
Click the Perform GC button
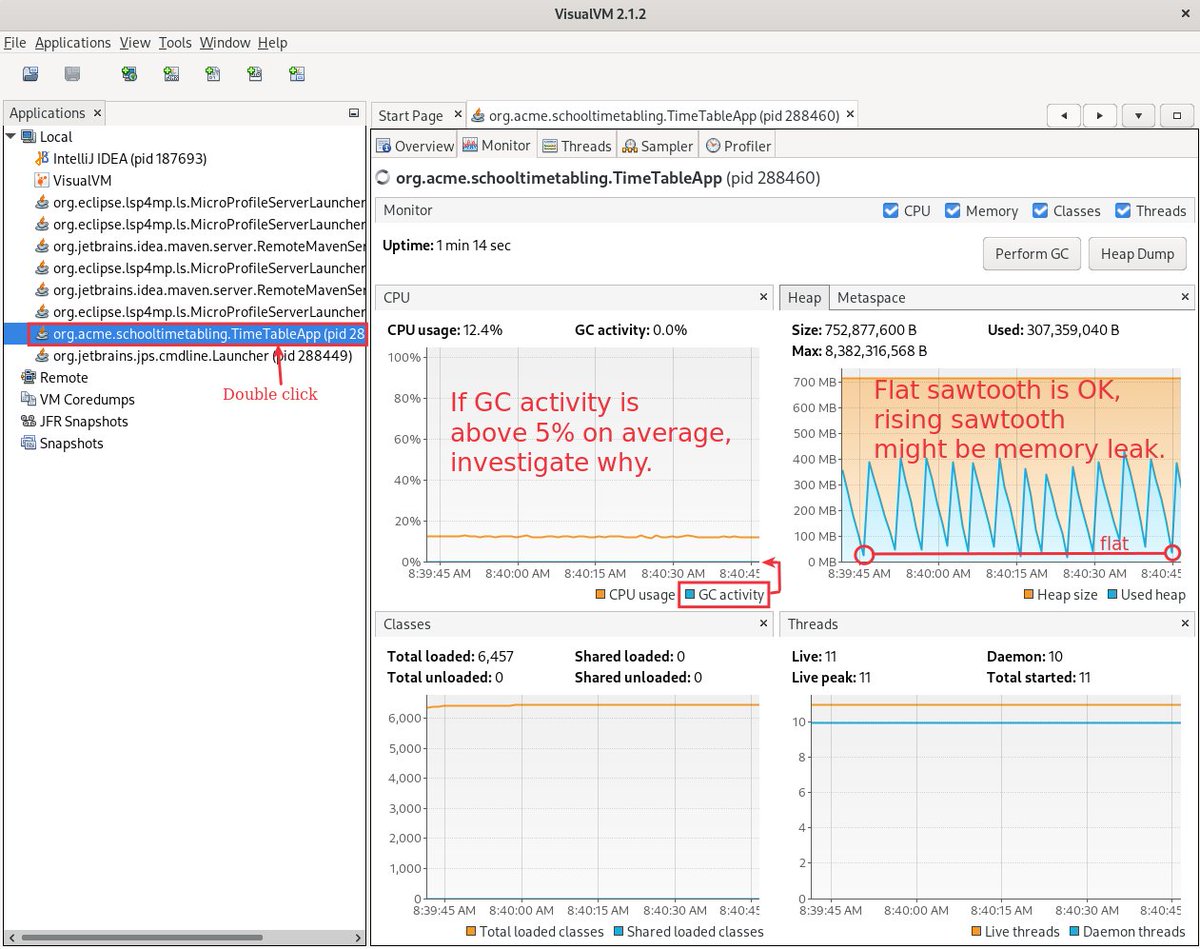1032,254
